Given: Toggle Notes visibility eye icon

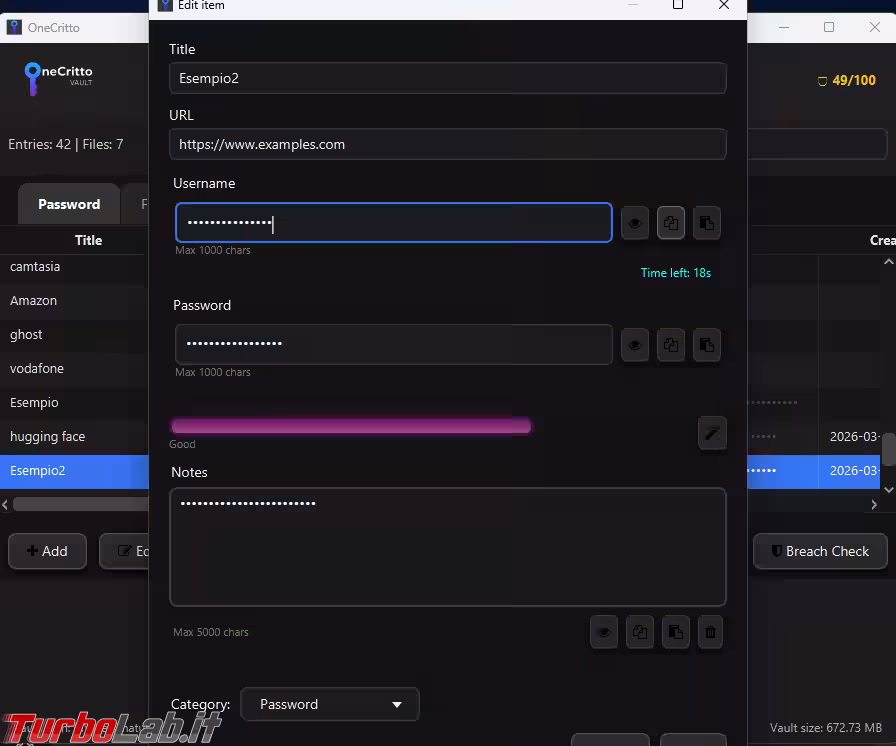Looking at the screenshot, I should tap(604, 632).
